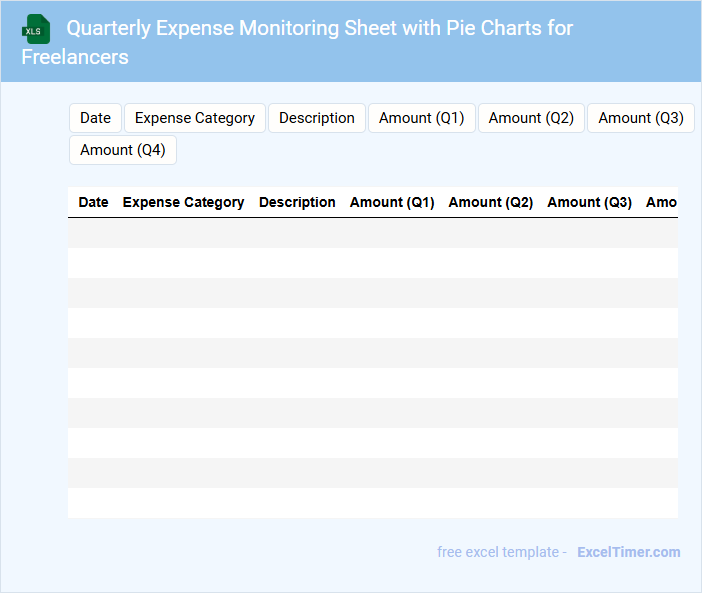Viewport: 702px width, 593px height.
Task: Click the Amount (Q4) tag
Action: [x=122, y=150]
